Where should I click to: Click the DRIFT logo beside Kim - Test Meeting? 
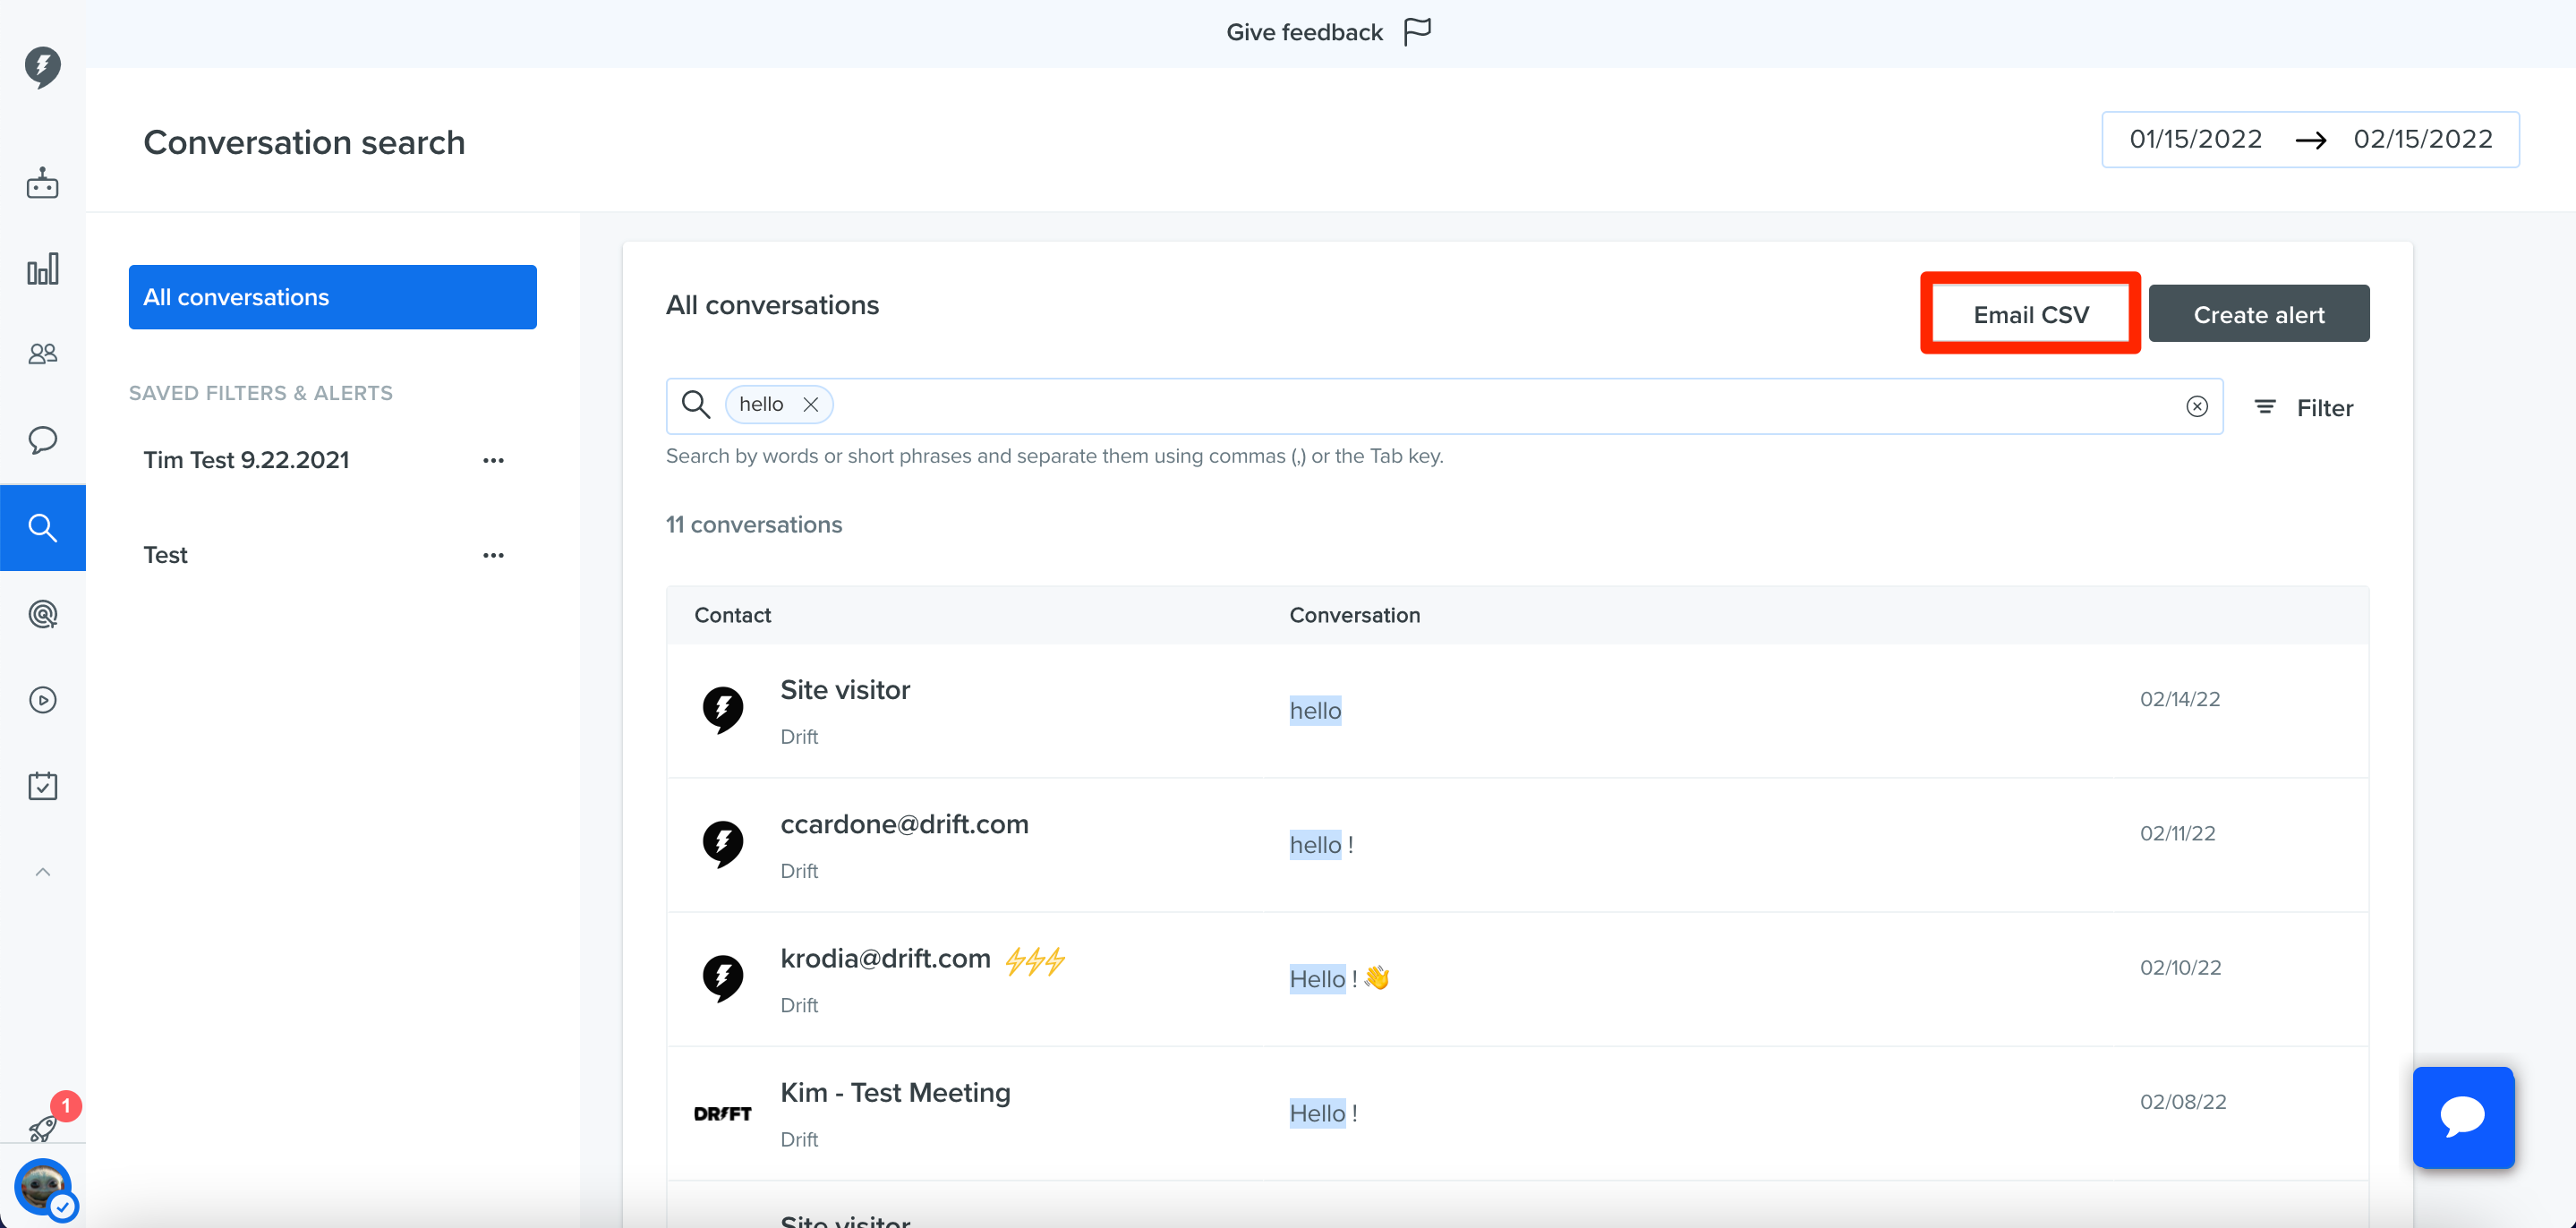(x=723, y=1114)
